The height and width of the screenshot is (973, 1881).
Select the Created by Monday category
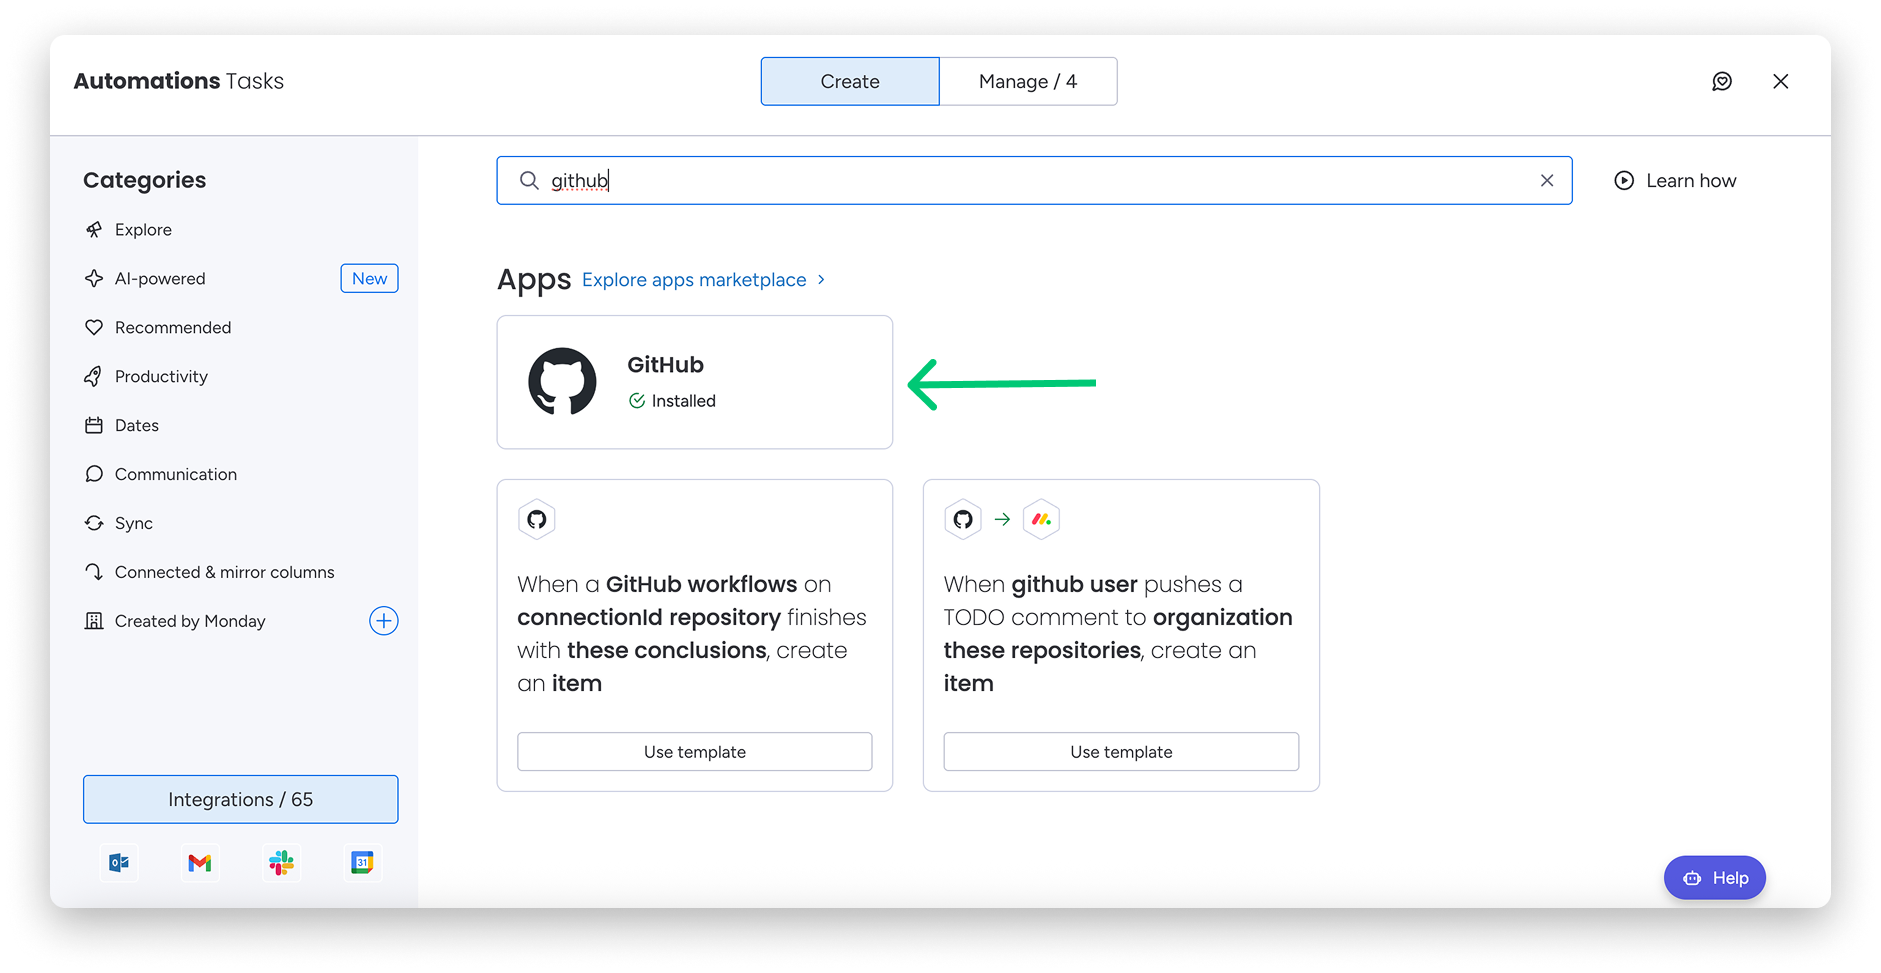pos(190,621)
